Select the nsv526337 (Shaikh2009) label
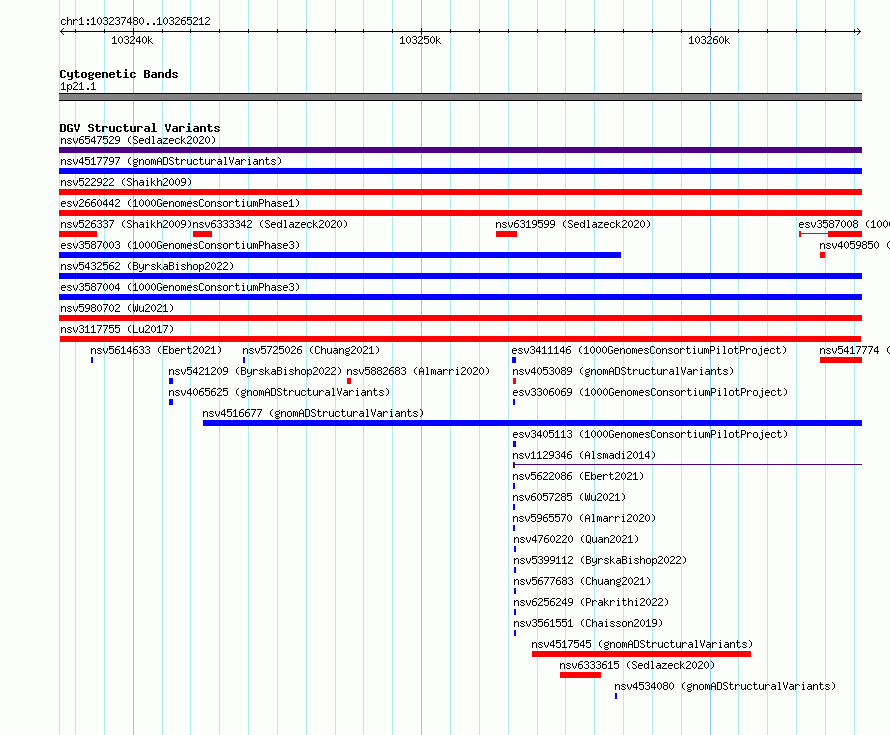890x735 pixels. pos(126,224)
